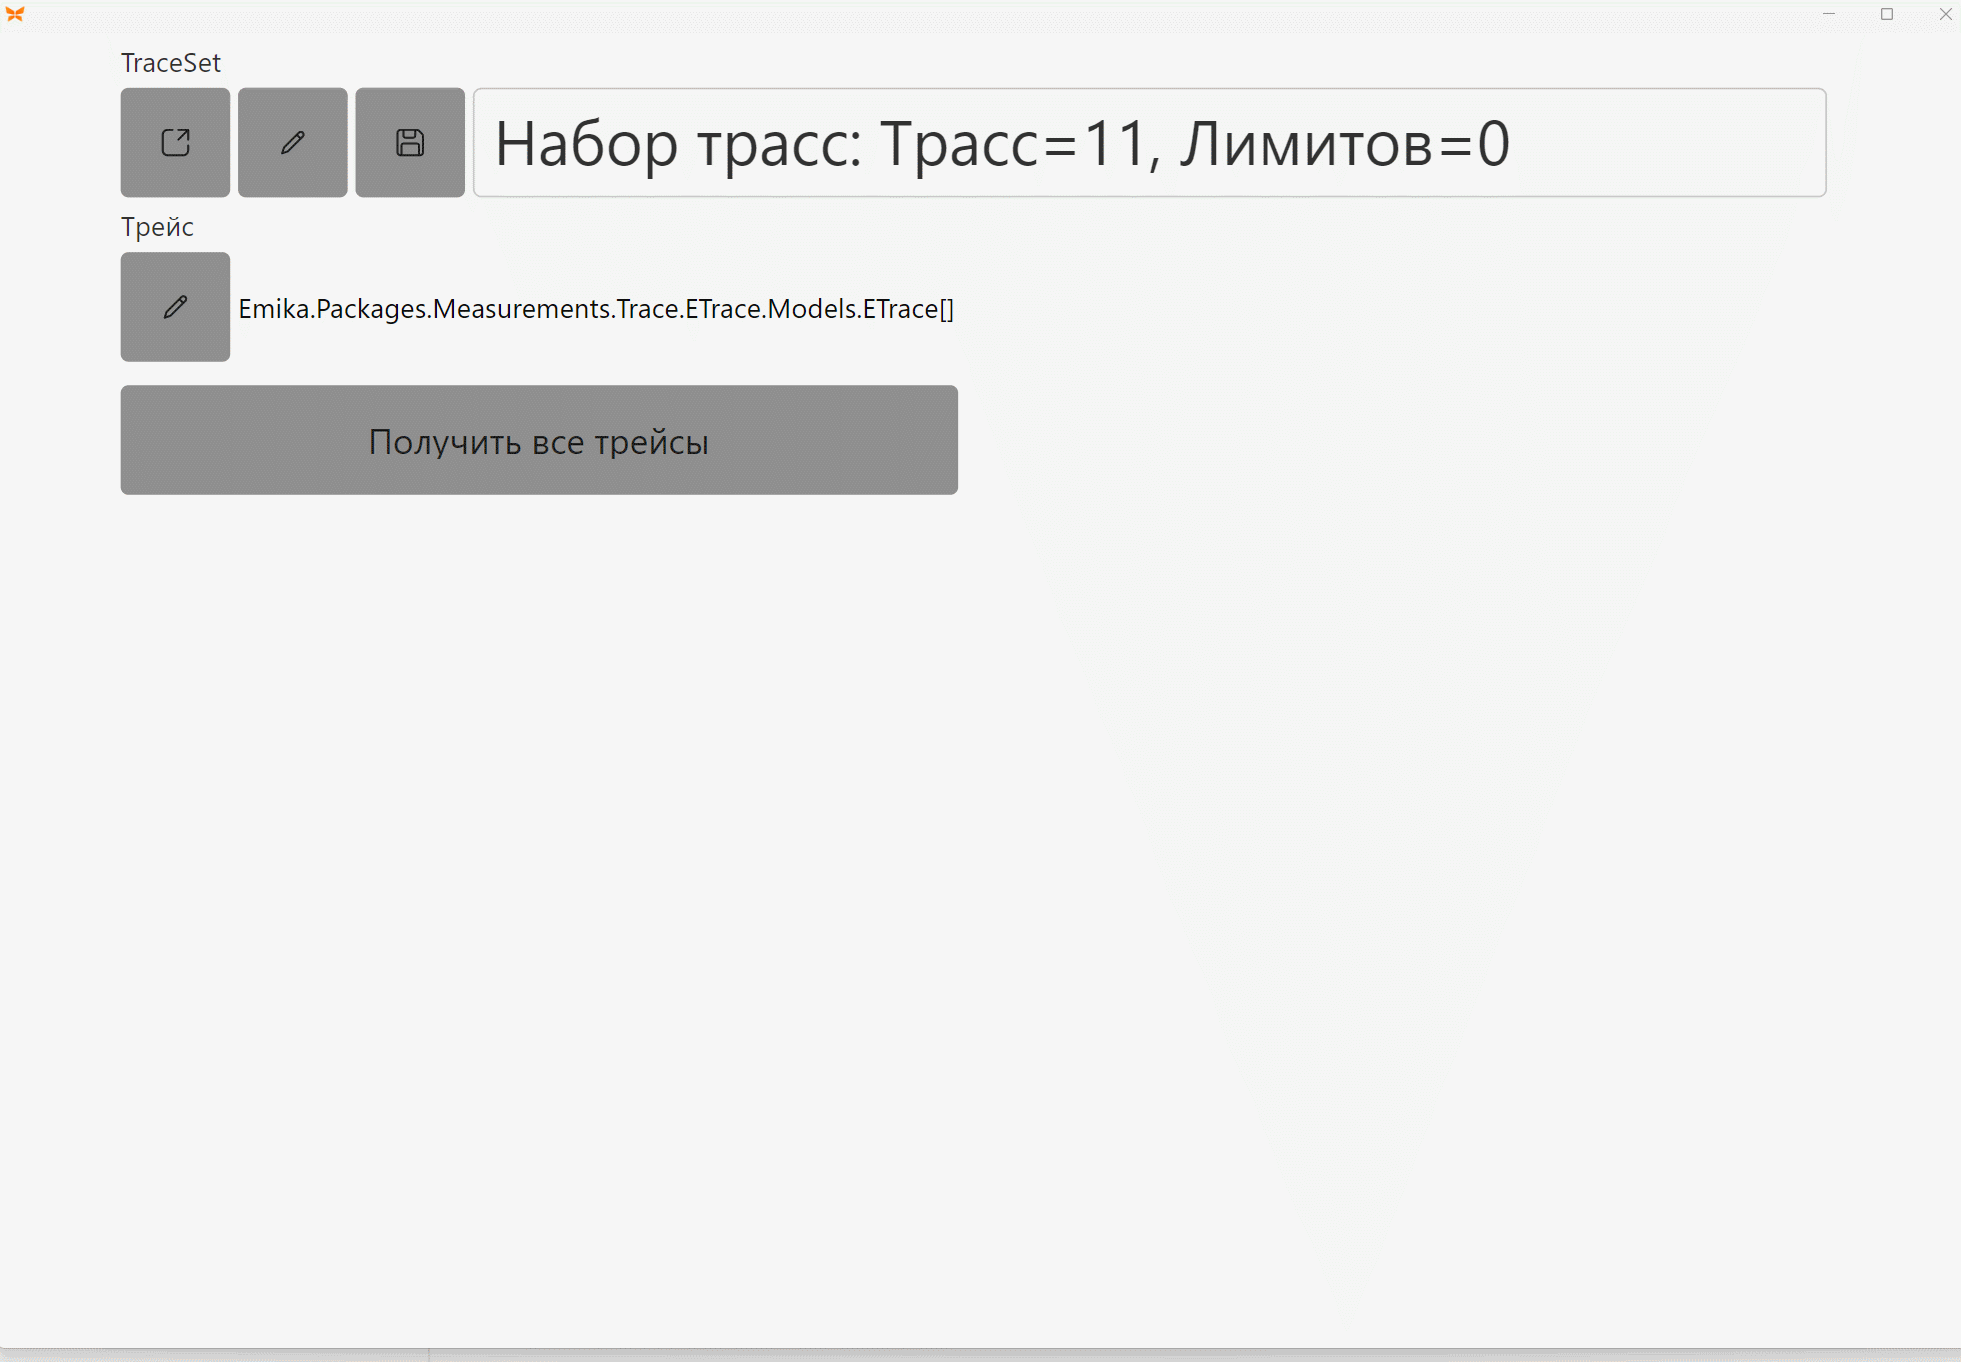Click the Trace.ETrace.Models part of the text
1961x1362 pixels.
coord(737,309)
